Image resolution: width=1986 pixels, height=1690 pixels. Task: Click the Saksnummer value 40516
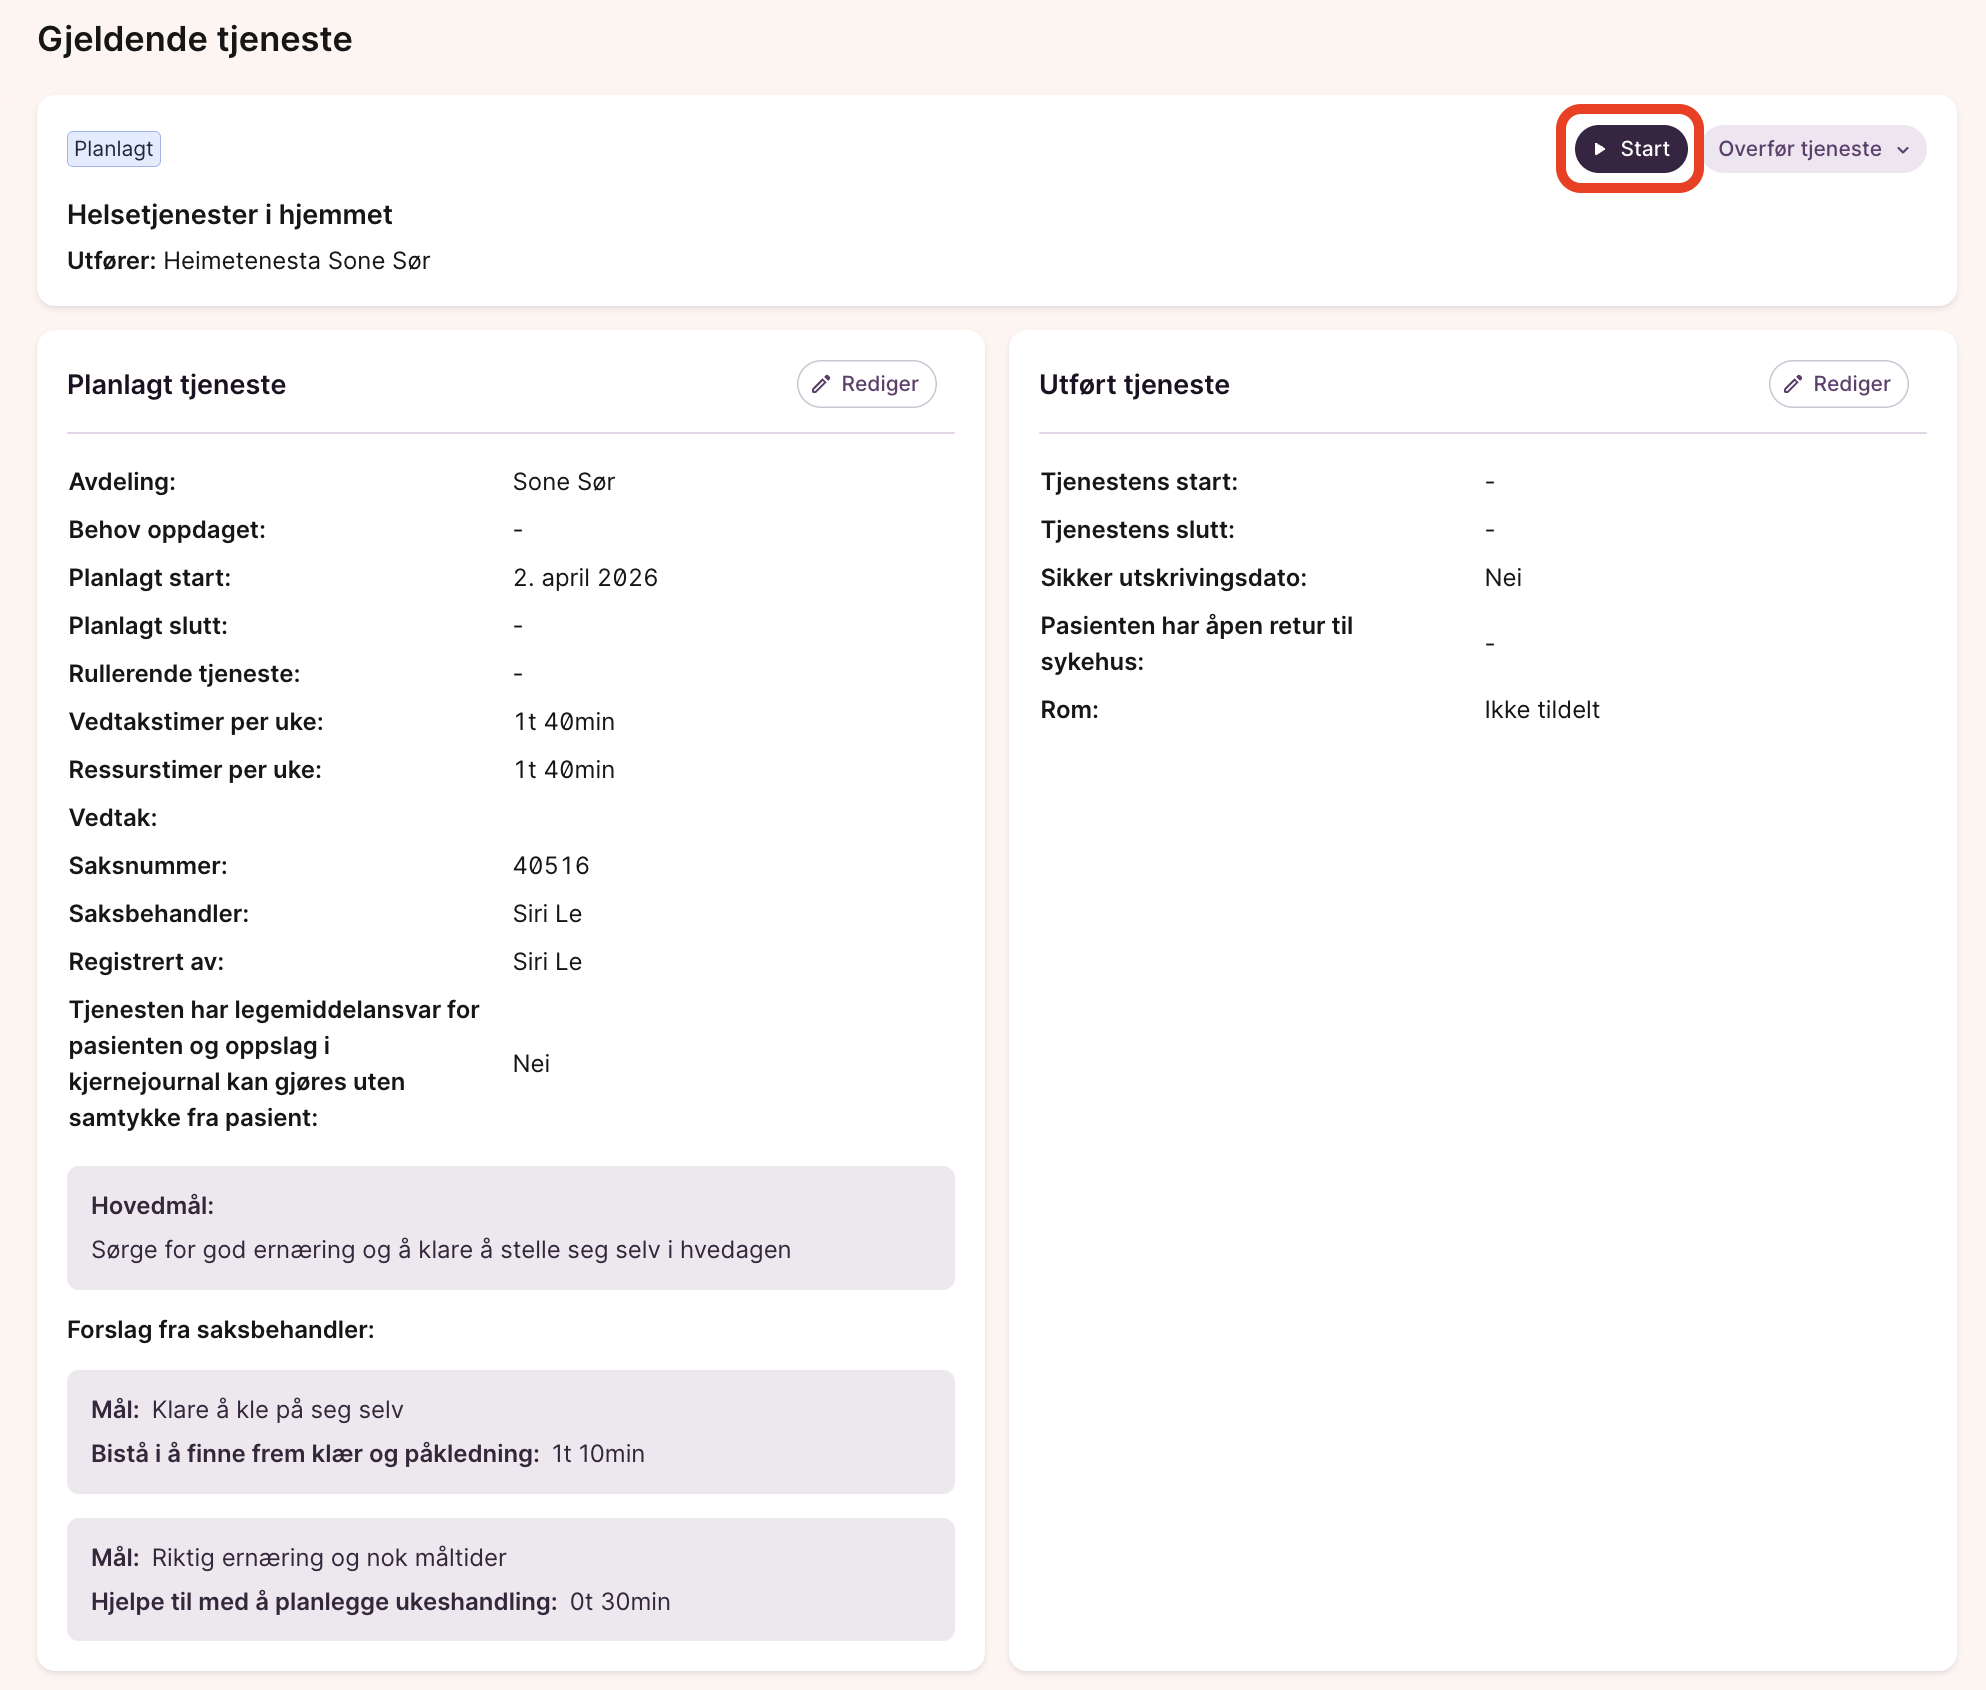click(551, 865)
